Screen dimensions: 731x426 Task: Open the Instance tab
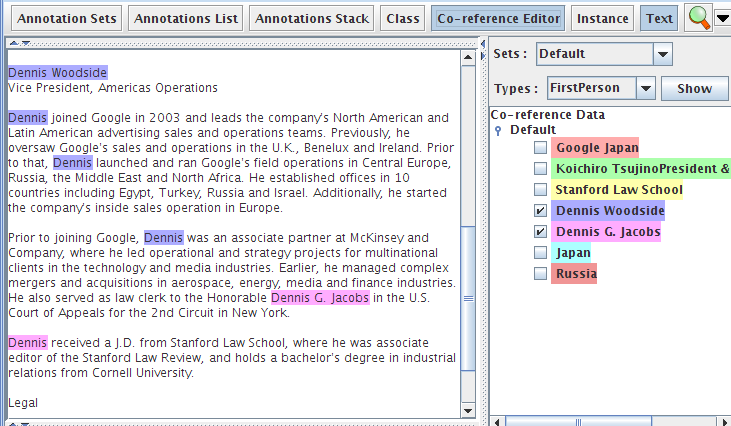click(602, 18)
